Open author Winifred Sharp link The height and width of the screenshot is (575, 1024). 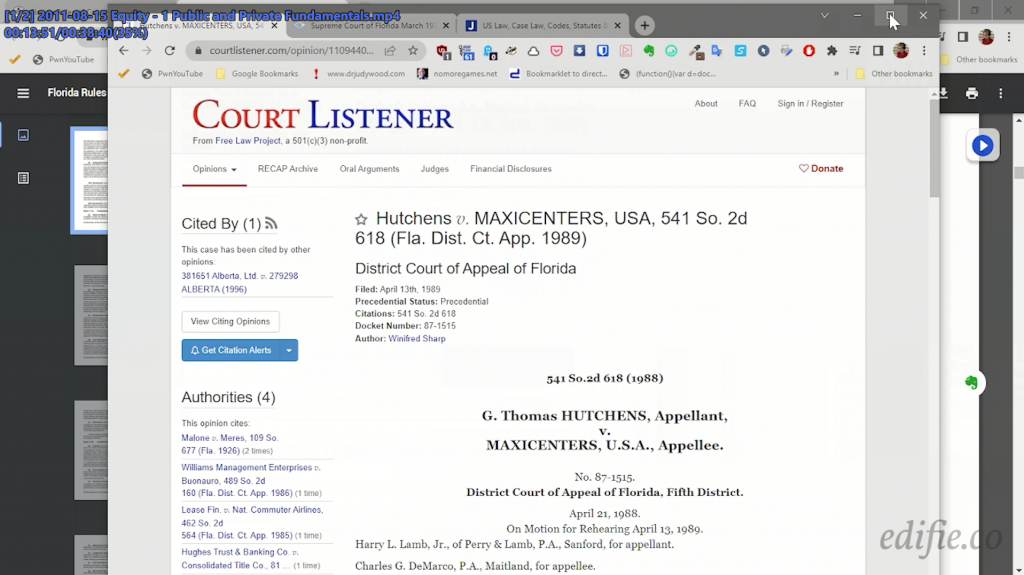coord(417,338)
